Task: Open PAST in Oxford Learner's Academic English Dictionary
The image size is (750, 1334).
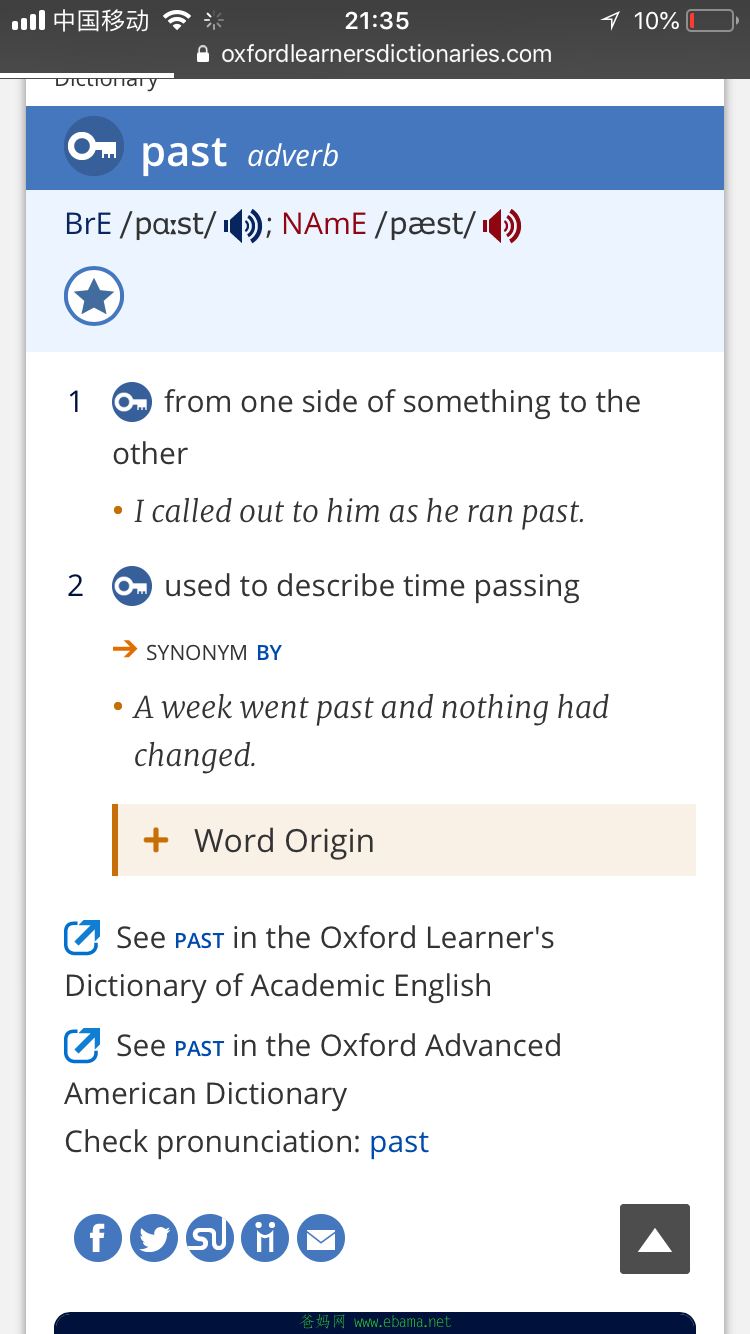Action: click(199, 940)
